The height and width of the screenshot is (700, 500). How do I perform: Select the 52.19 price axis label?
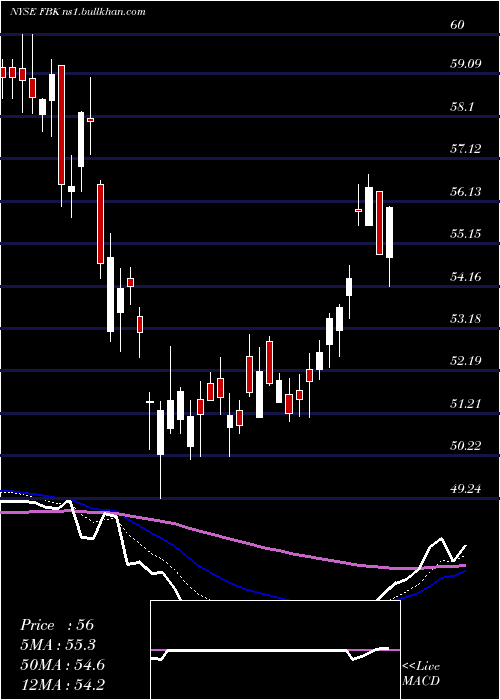tap(466, 361)
